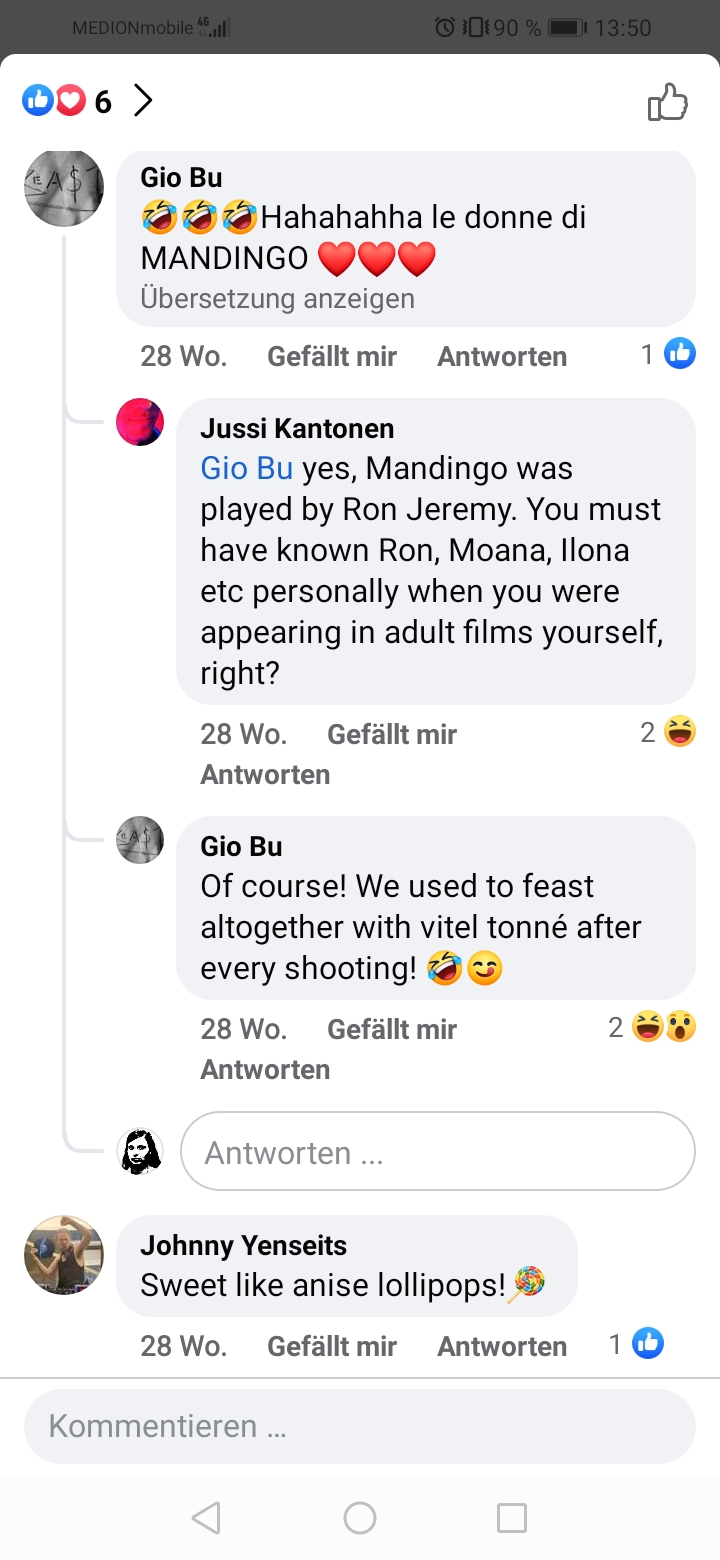
Task: Tap the blue 'Gio Bu' mention link
Action: [247, 468]
